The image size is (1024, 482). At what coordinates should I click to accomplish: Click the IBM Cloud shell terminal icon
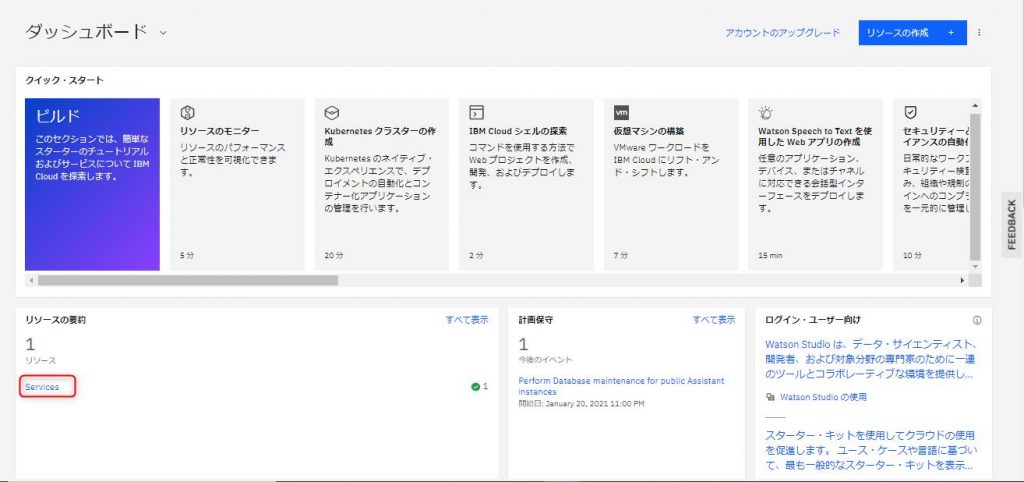476,113
